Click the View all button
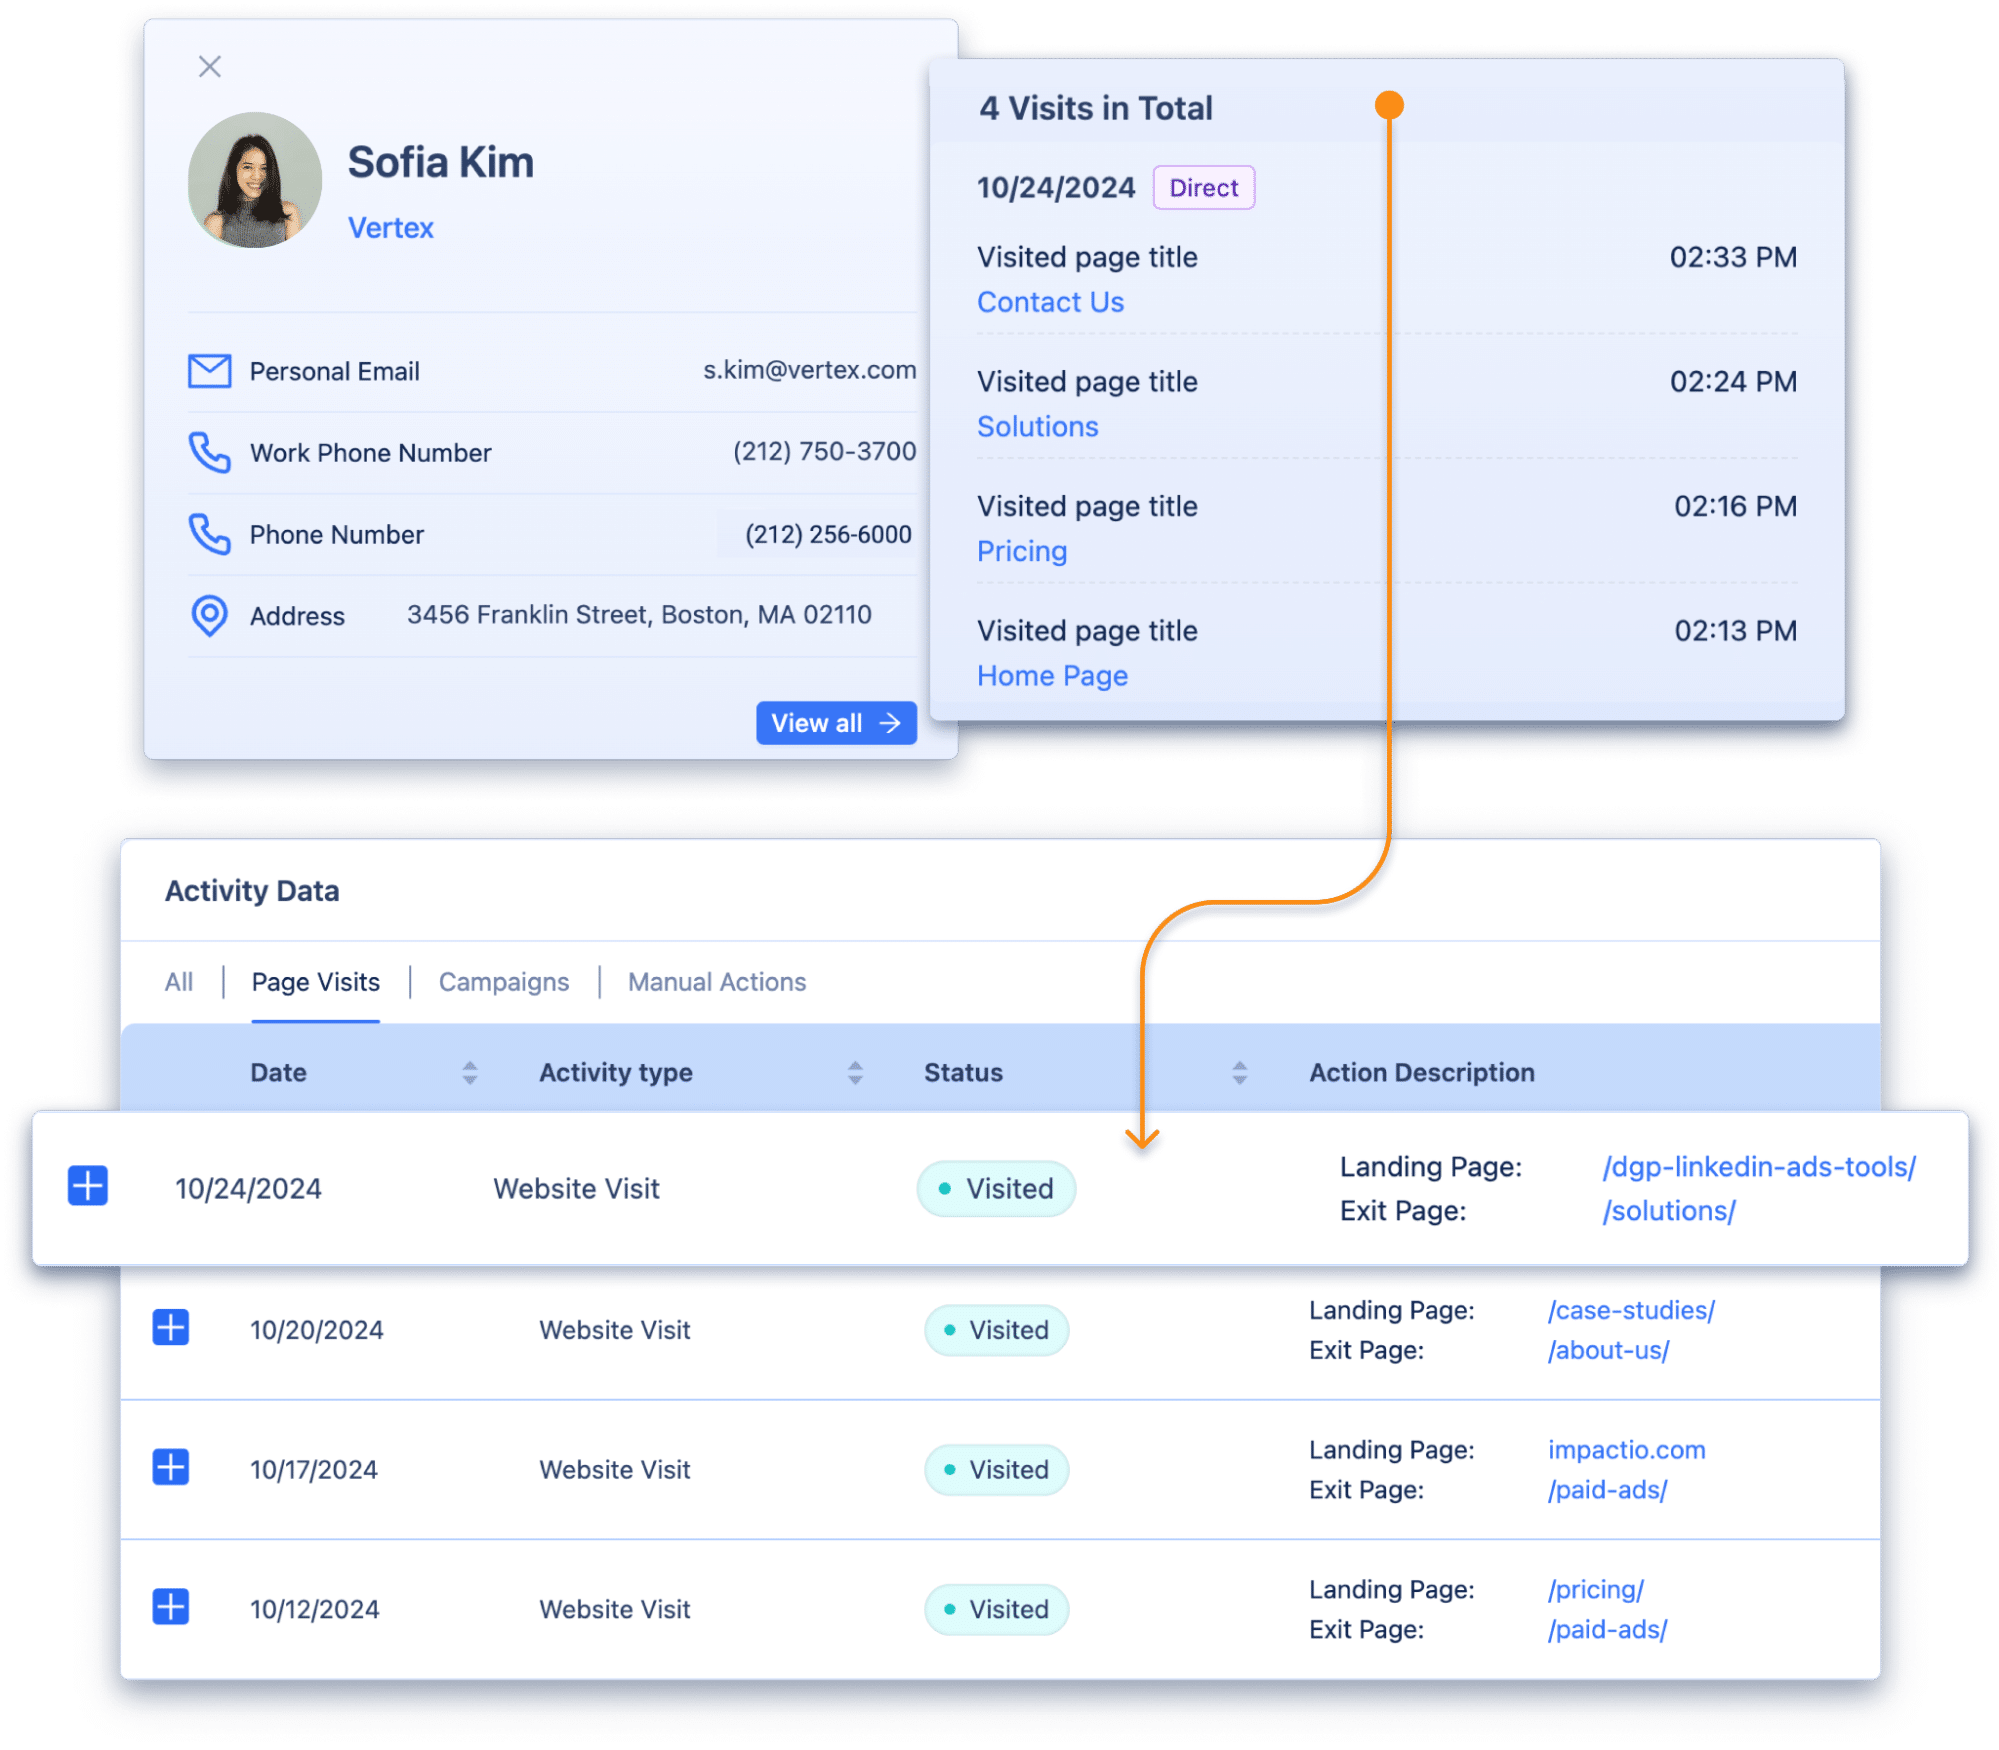The image size is (1999, 1750). pyautogui.click(x=836, y=723)
